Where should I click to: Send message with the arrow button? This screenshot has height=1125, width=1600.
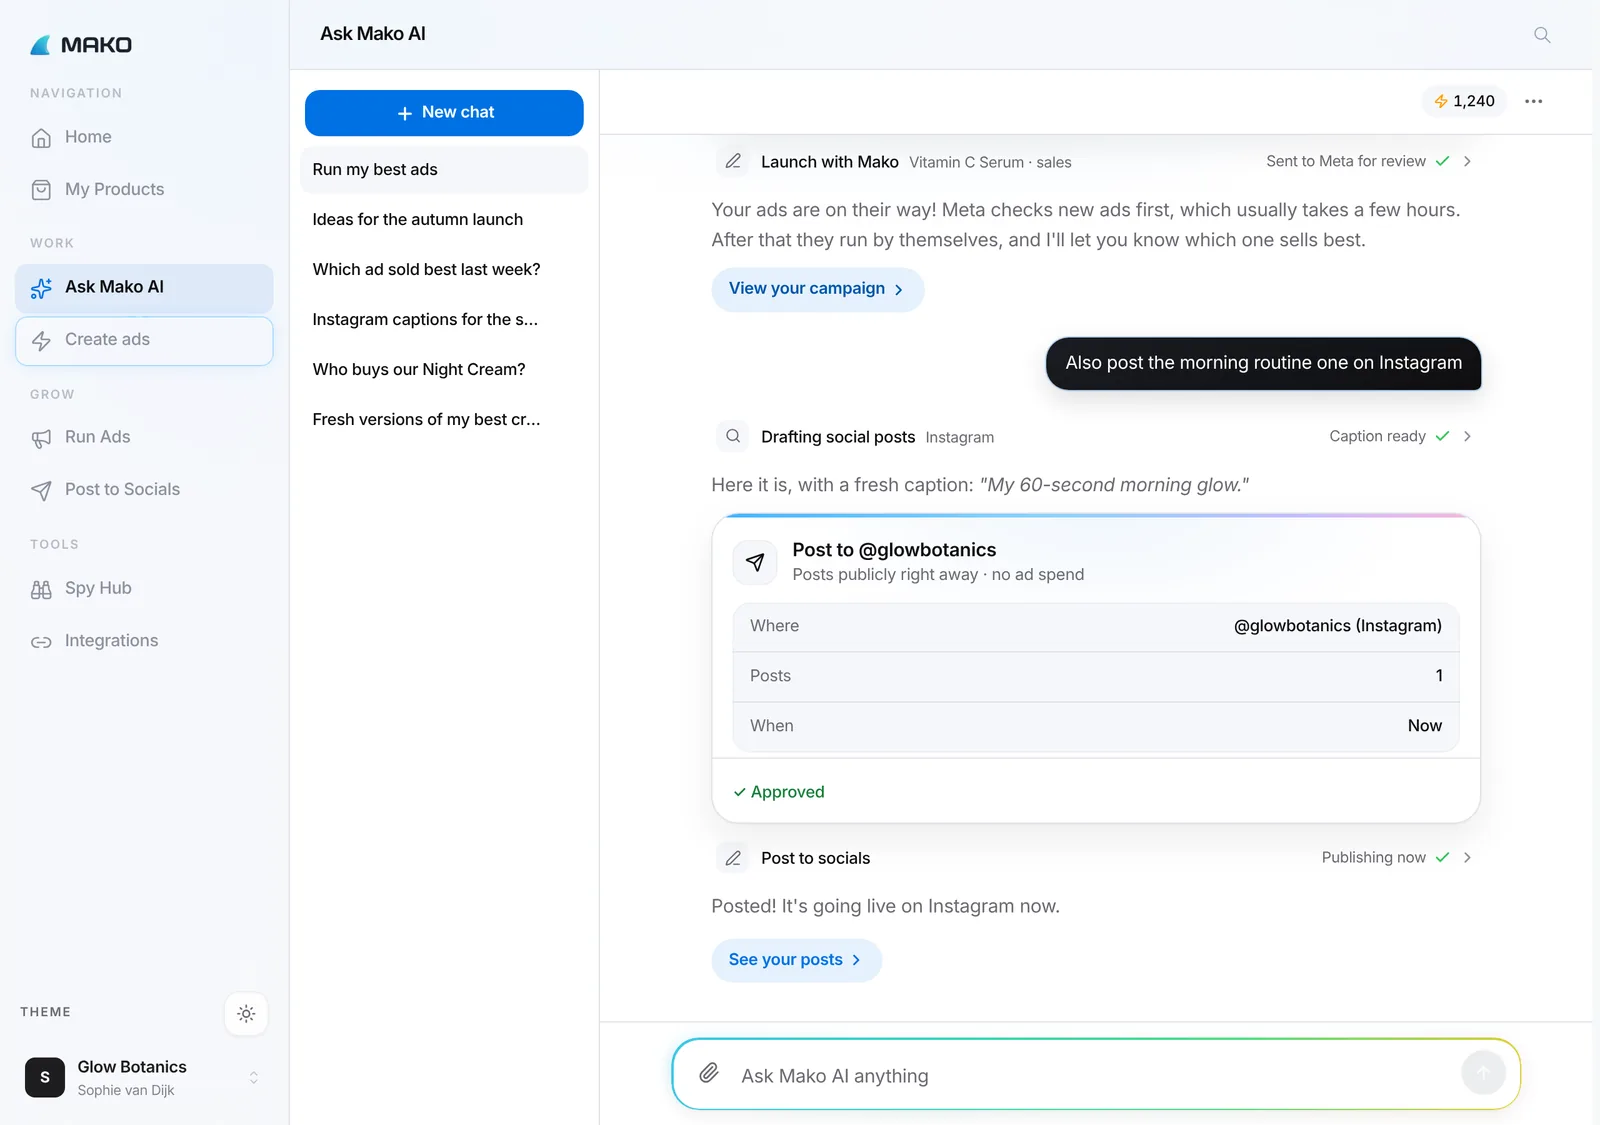click(1483, 1074)
